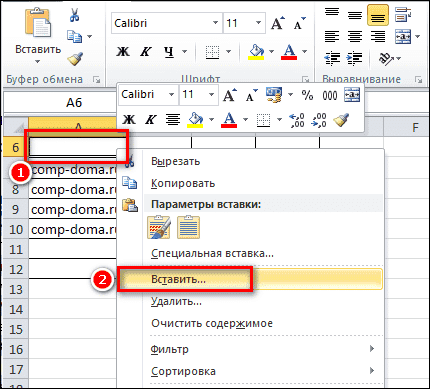
Task: Click mini toolbar Format Painter brush
Action: 342,120
